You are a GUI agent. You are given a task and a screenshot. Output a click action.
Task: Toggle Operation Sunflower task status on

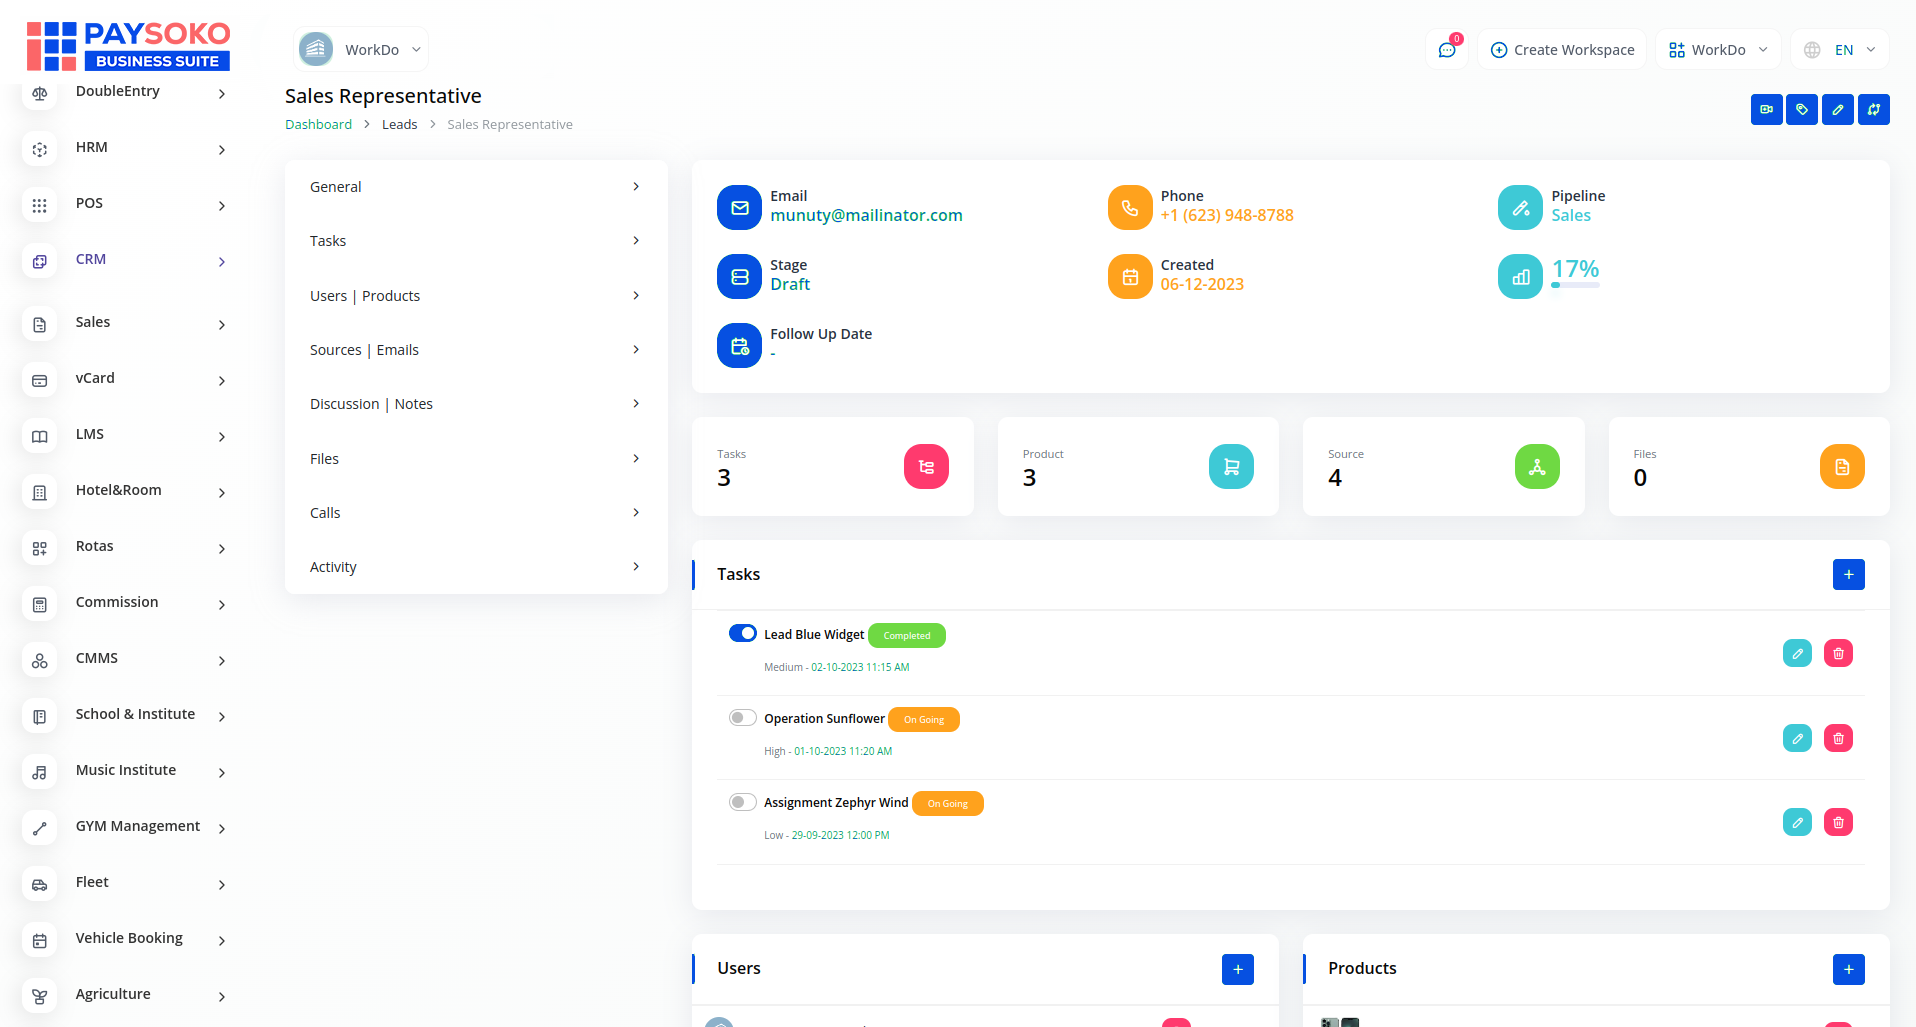pos(742,718)
